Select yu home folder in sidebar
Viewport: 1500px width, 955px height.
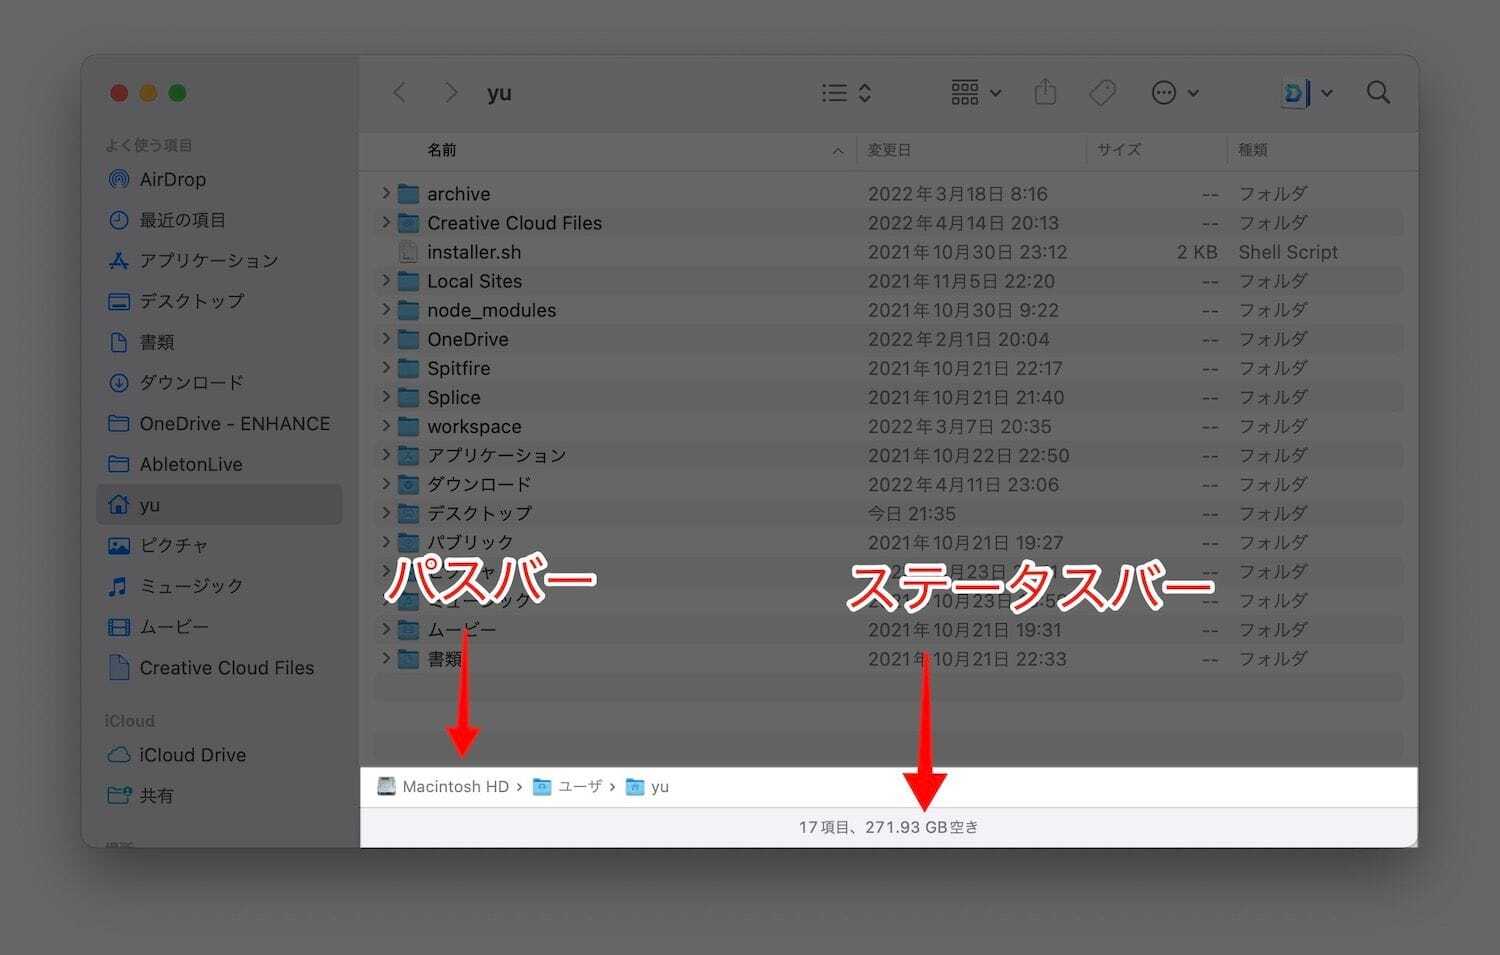click(x=219, y=505)
